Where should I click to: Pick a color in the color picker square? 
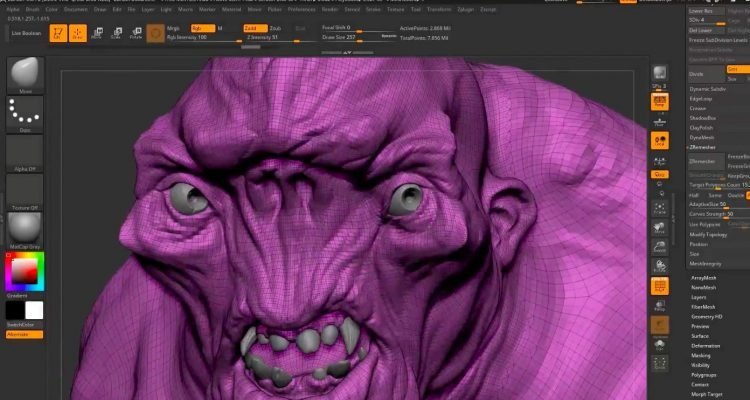(x=24, y=271)
